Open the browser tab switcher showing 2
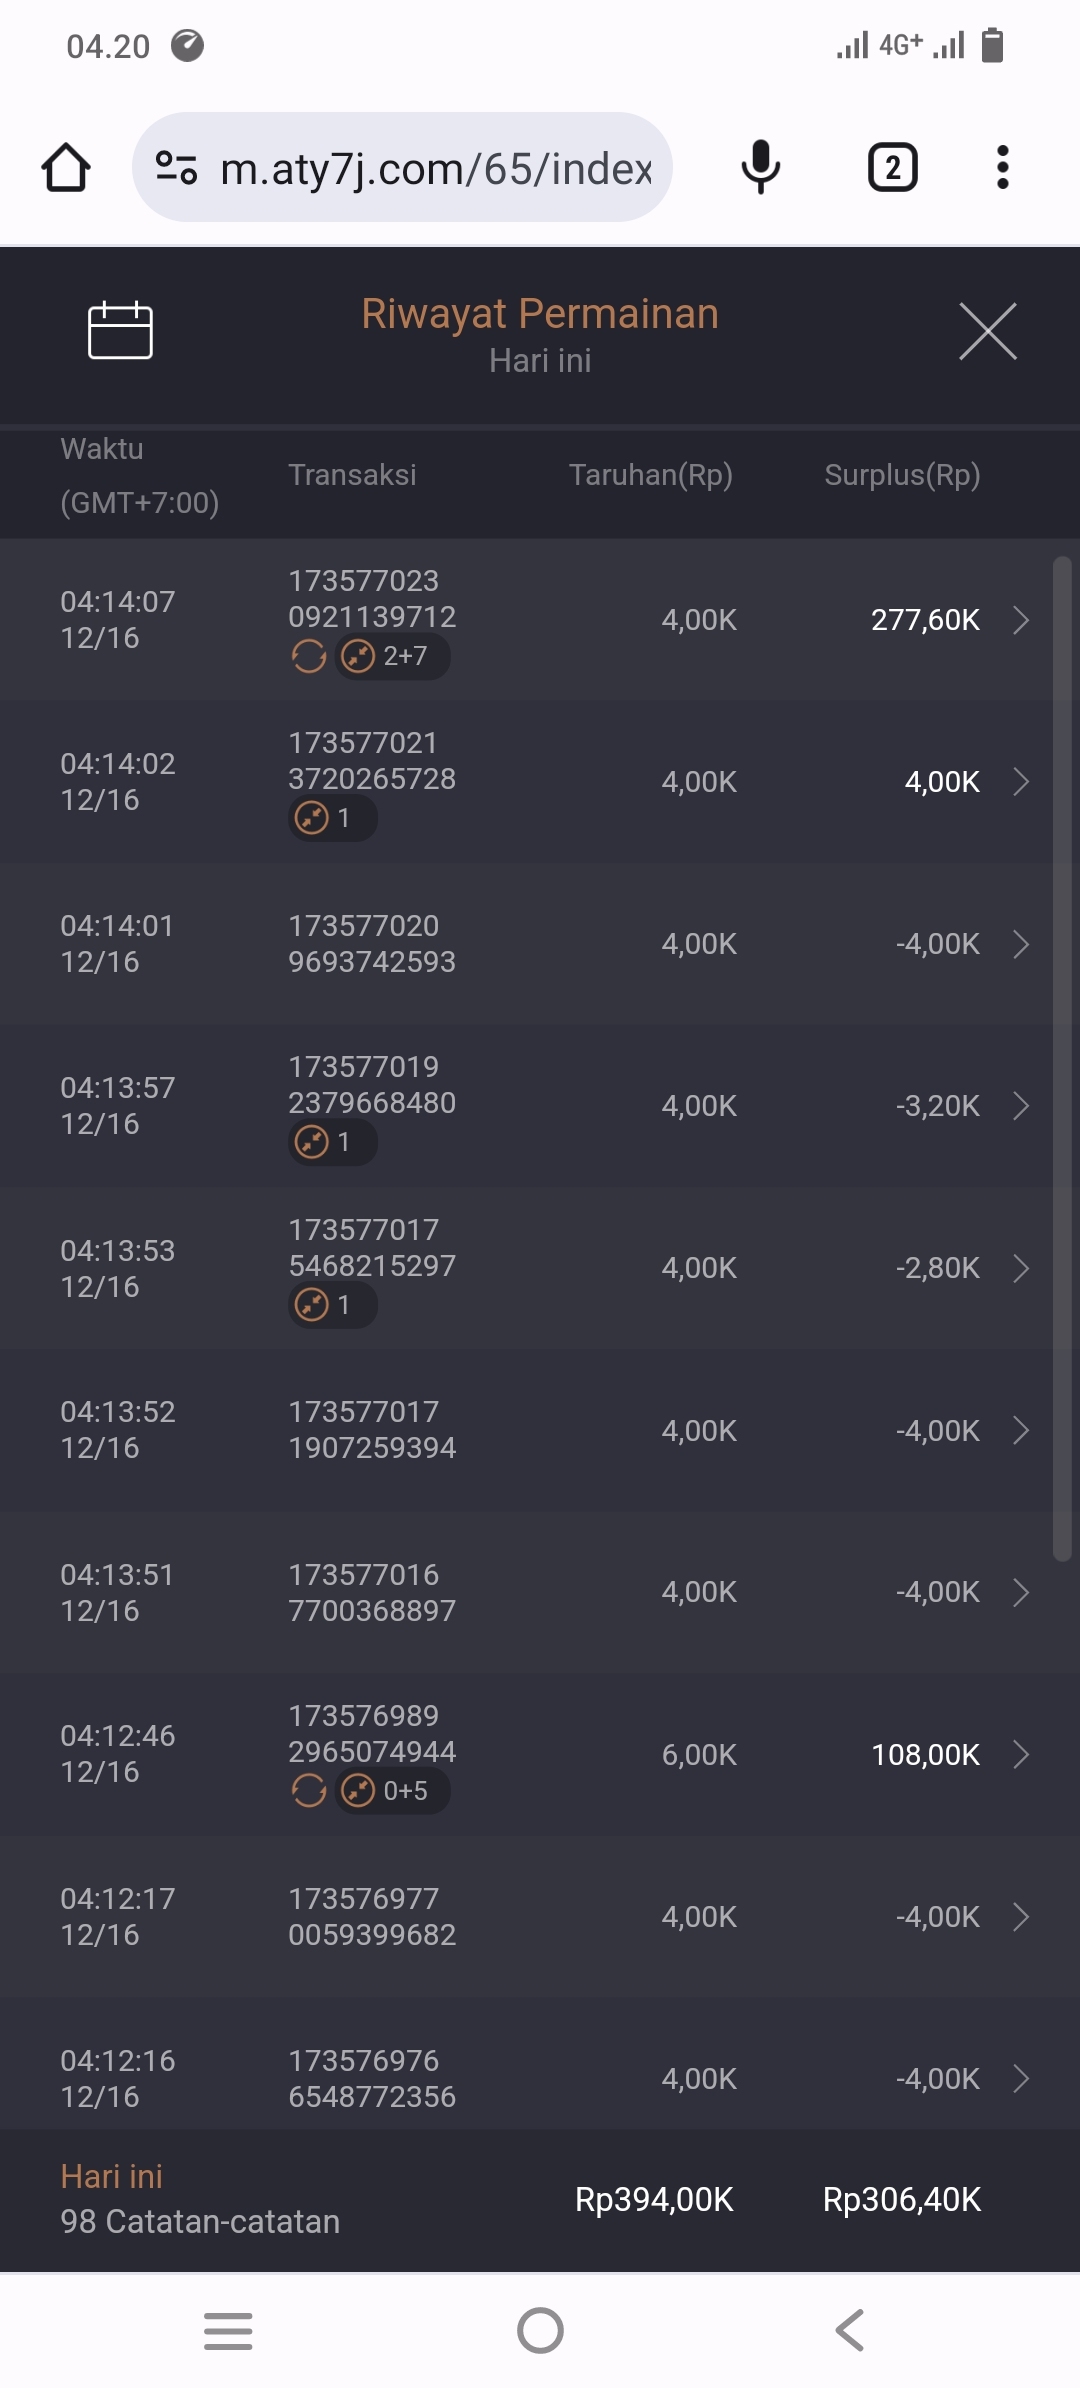 pyautogui.click(x=892, y=167)
